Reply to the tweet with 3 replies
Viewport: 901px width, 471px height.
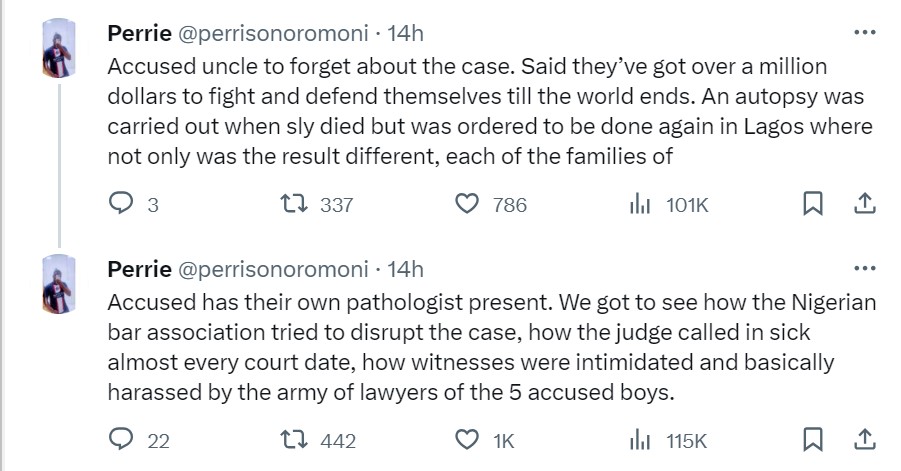[121, 205]
